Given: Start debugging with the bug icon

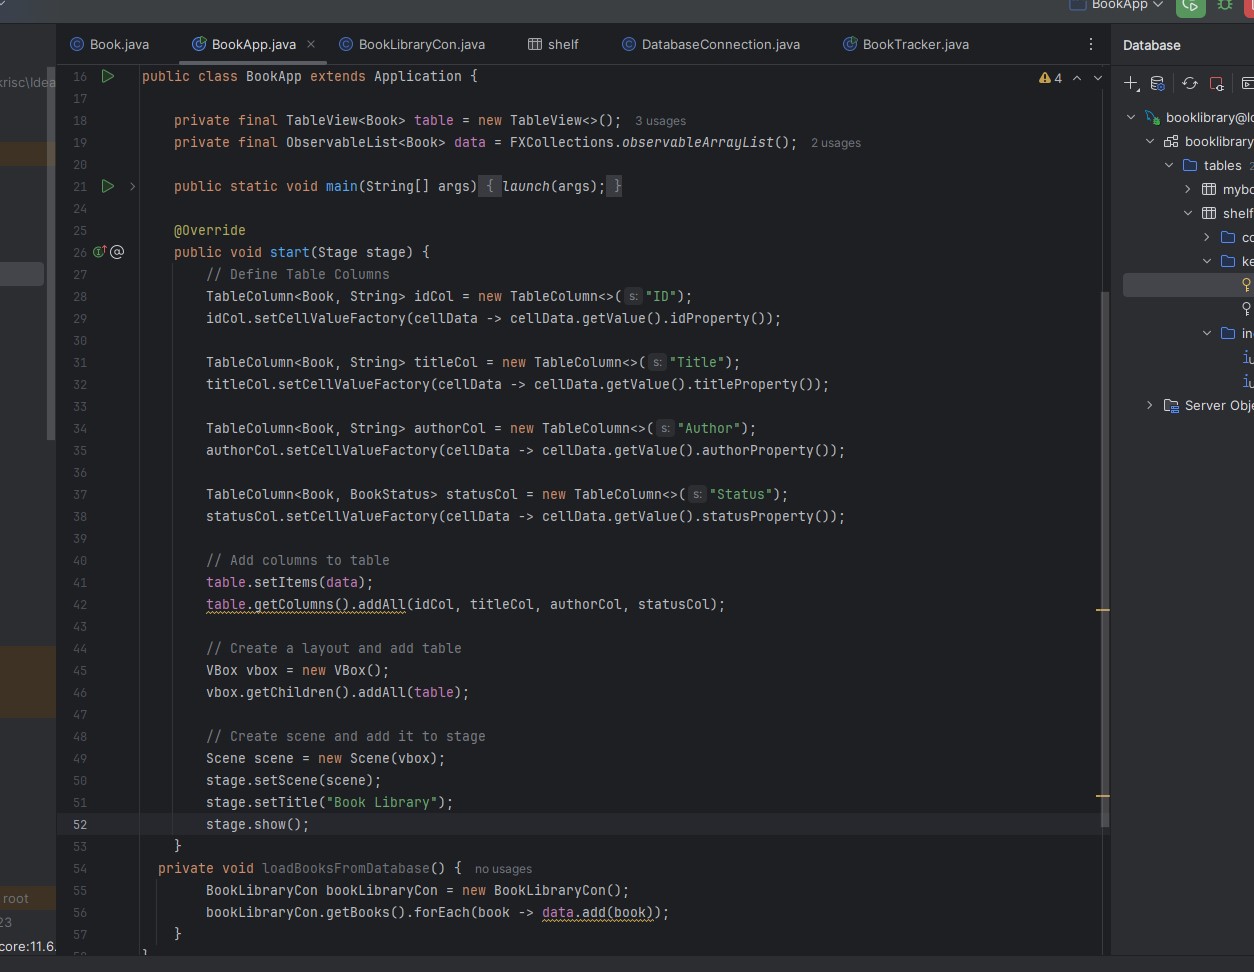Looking at the screenshot, I should [1224, 8].
